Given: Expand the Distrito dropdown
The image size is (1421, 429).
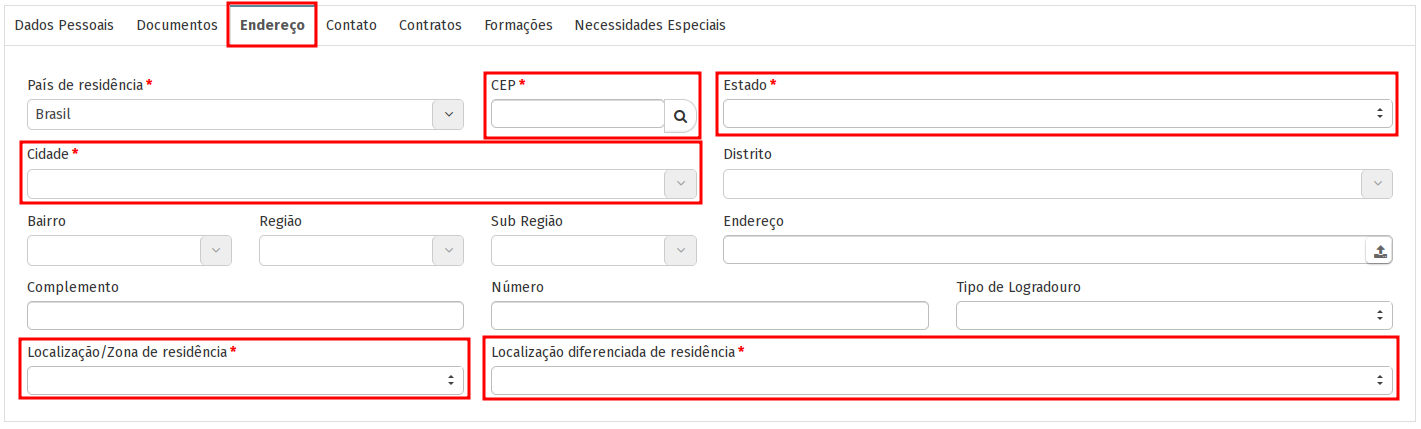Looking at the screenshot, I should [x=1376, y=184].
